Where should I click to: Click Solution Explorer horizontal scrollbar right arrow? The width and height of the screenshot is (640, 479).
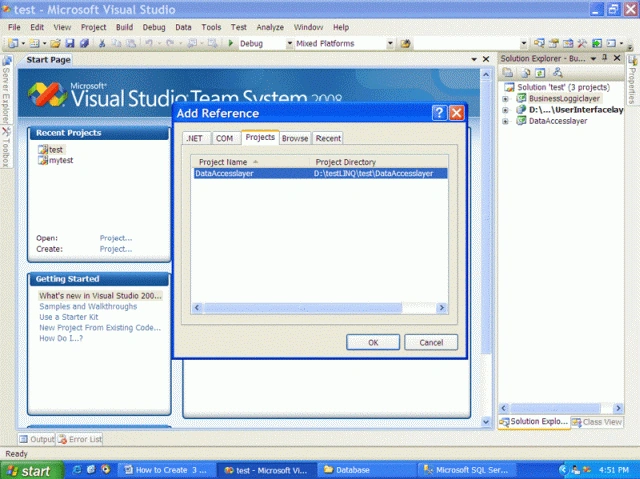618,408
